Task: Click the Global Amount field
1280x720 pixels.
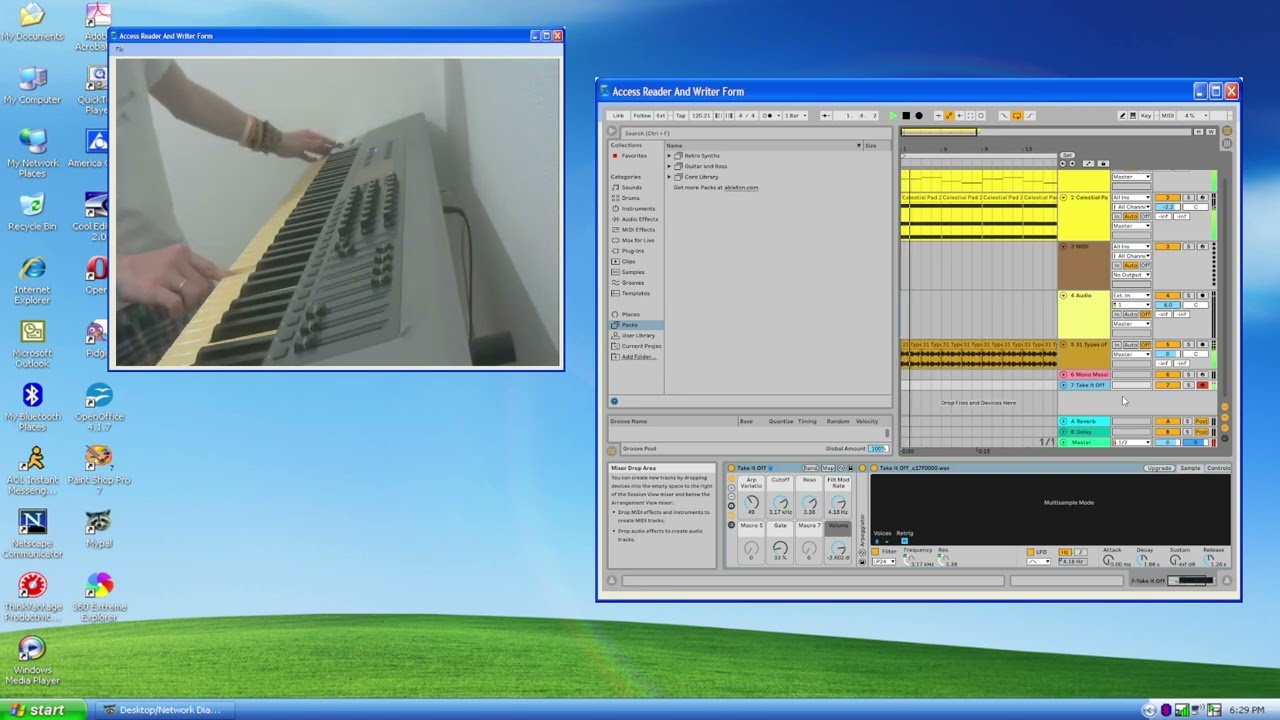Action: (878, 448)
